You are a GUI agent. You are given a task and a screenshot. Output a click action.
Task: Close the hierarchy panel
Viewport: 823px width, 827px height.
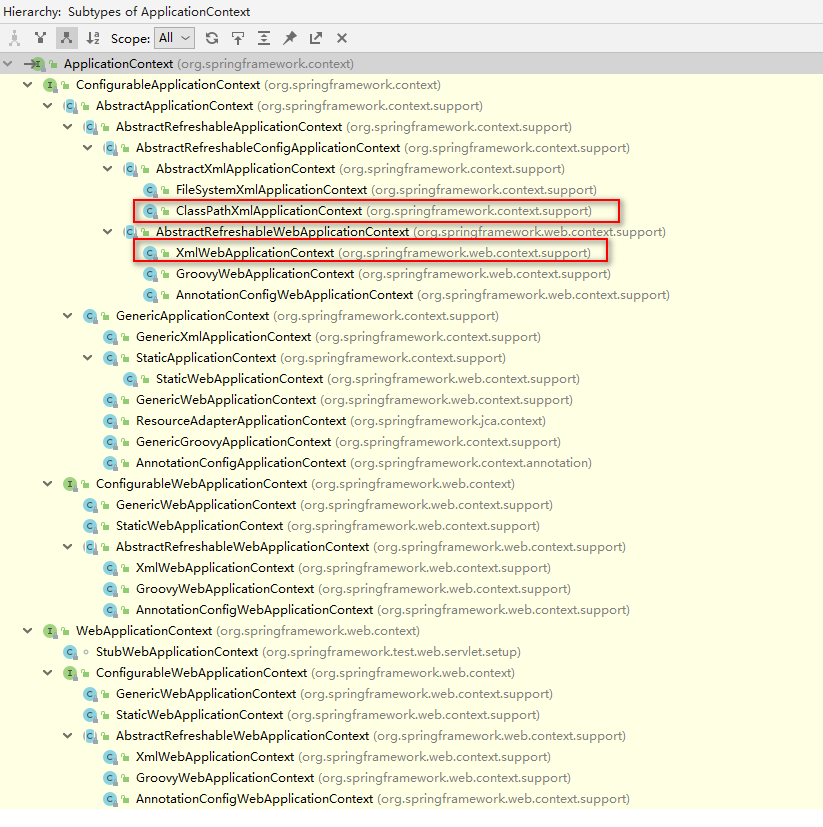point(338,38)
